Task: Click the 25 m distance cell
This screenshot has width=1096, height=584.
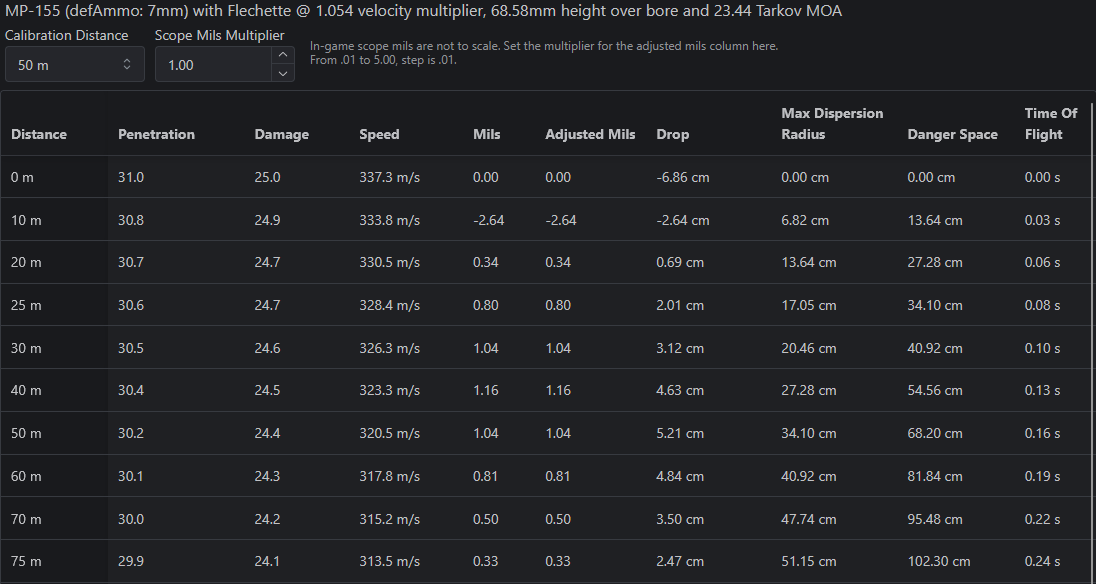Action: point(55,305)
